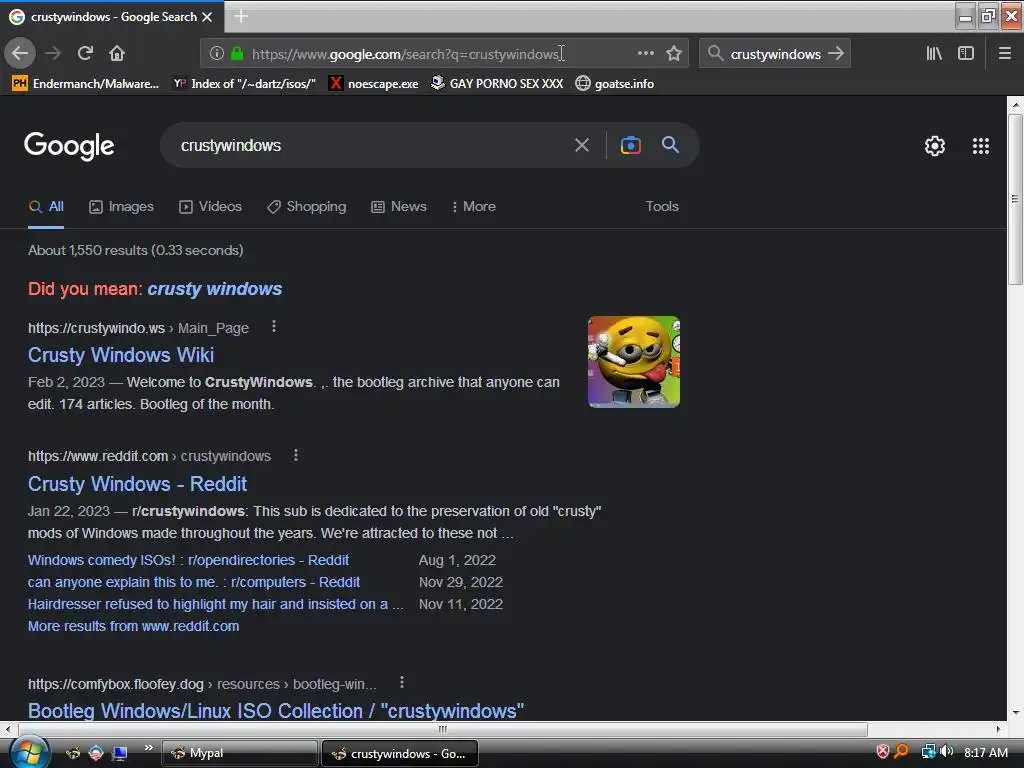Submit browser search box with the arrow

[x=836, y=53]
